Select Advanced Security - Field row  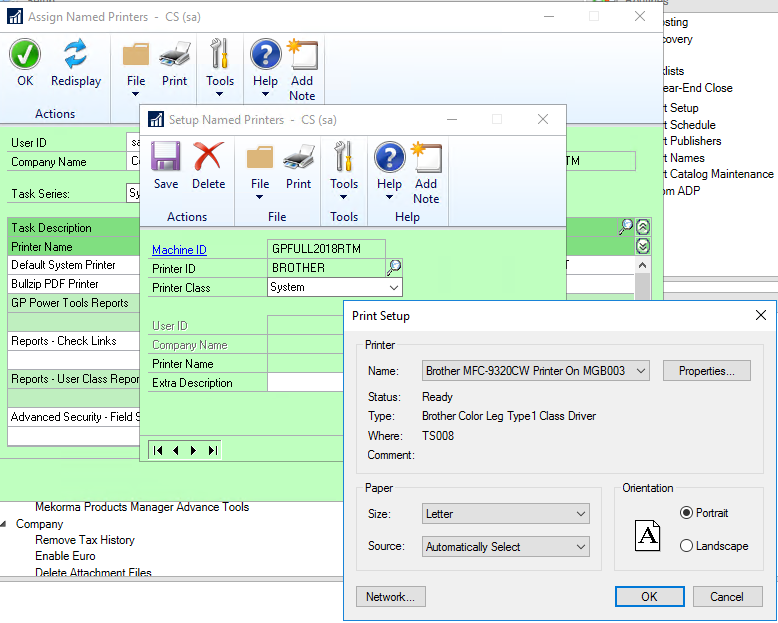pos(73,417)
